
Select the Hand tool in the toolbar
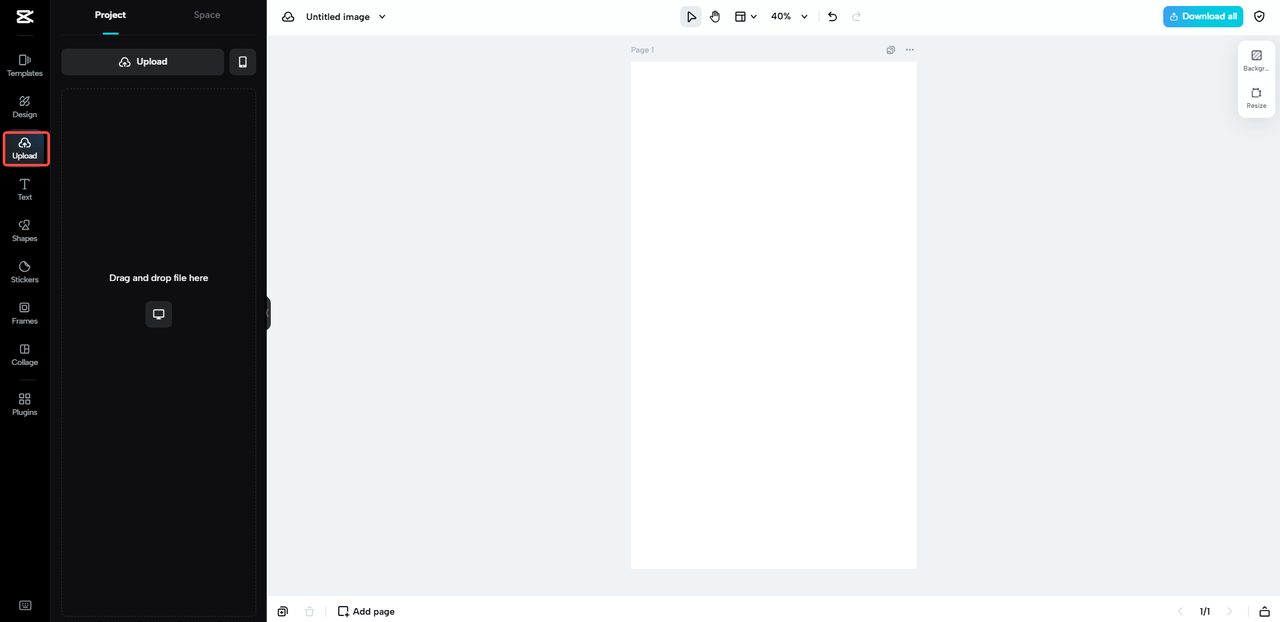tap(715, 16)
